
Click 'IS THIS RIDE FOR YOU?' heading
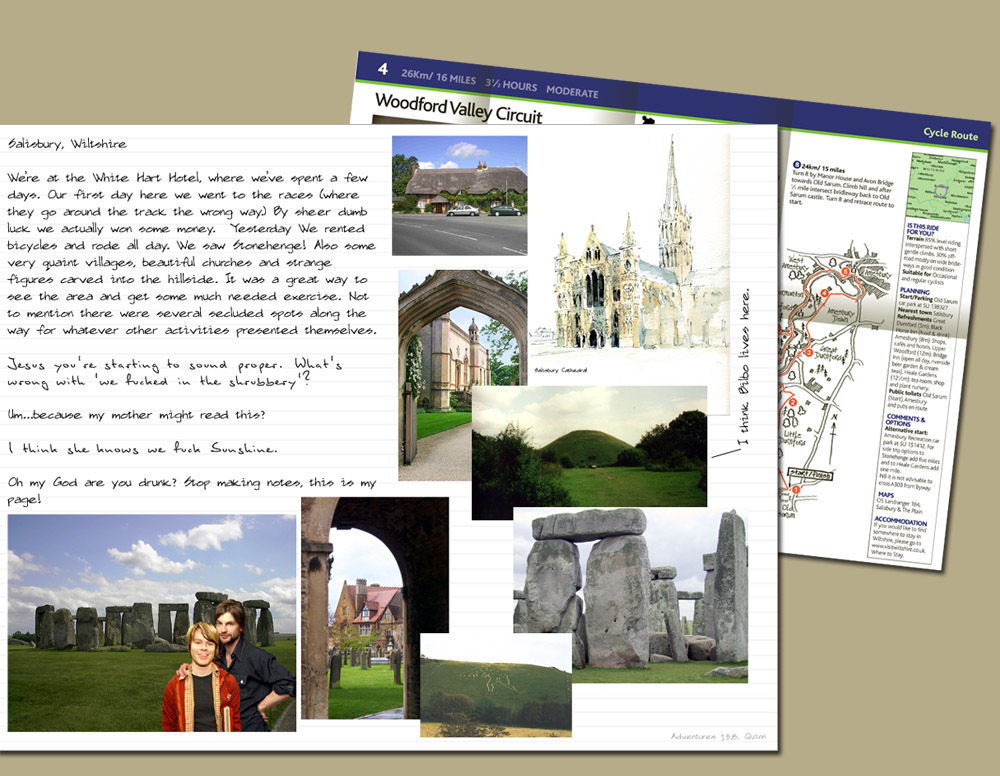click(x=922, y=230)
